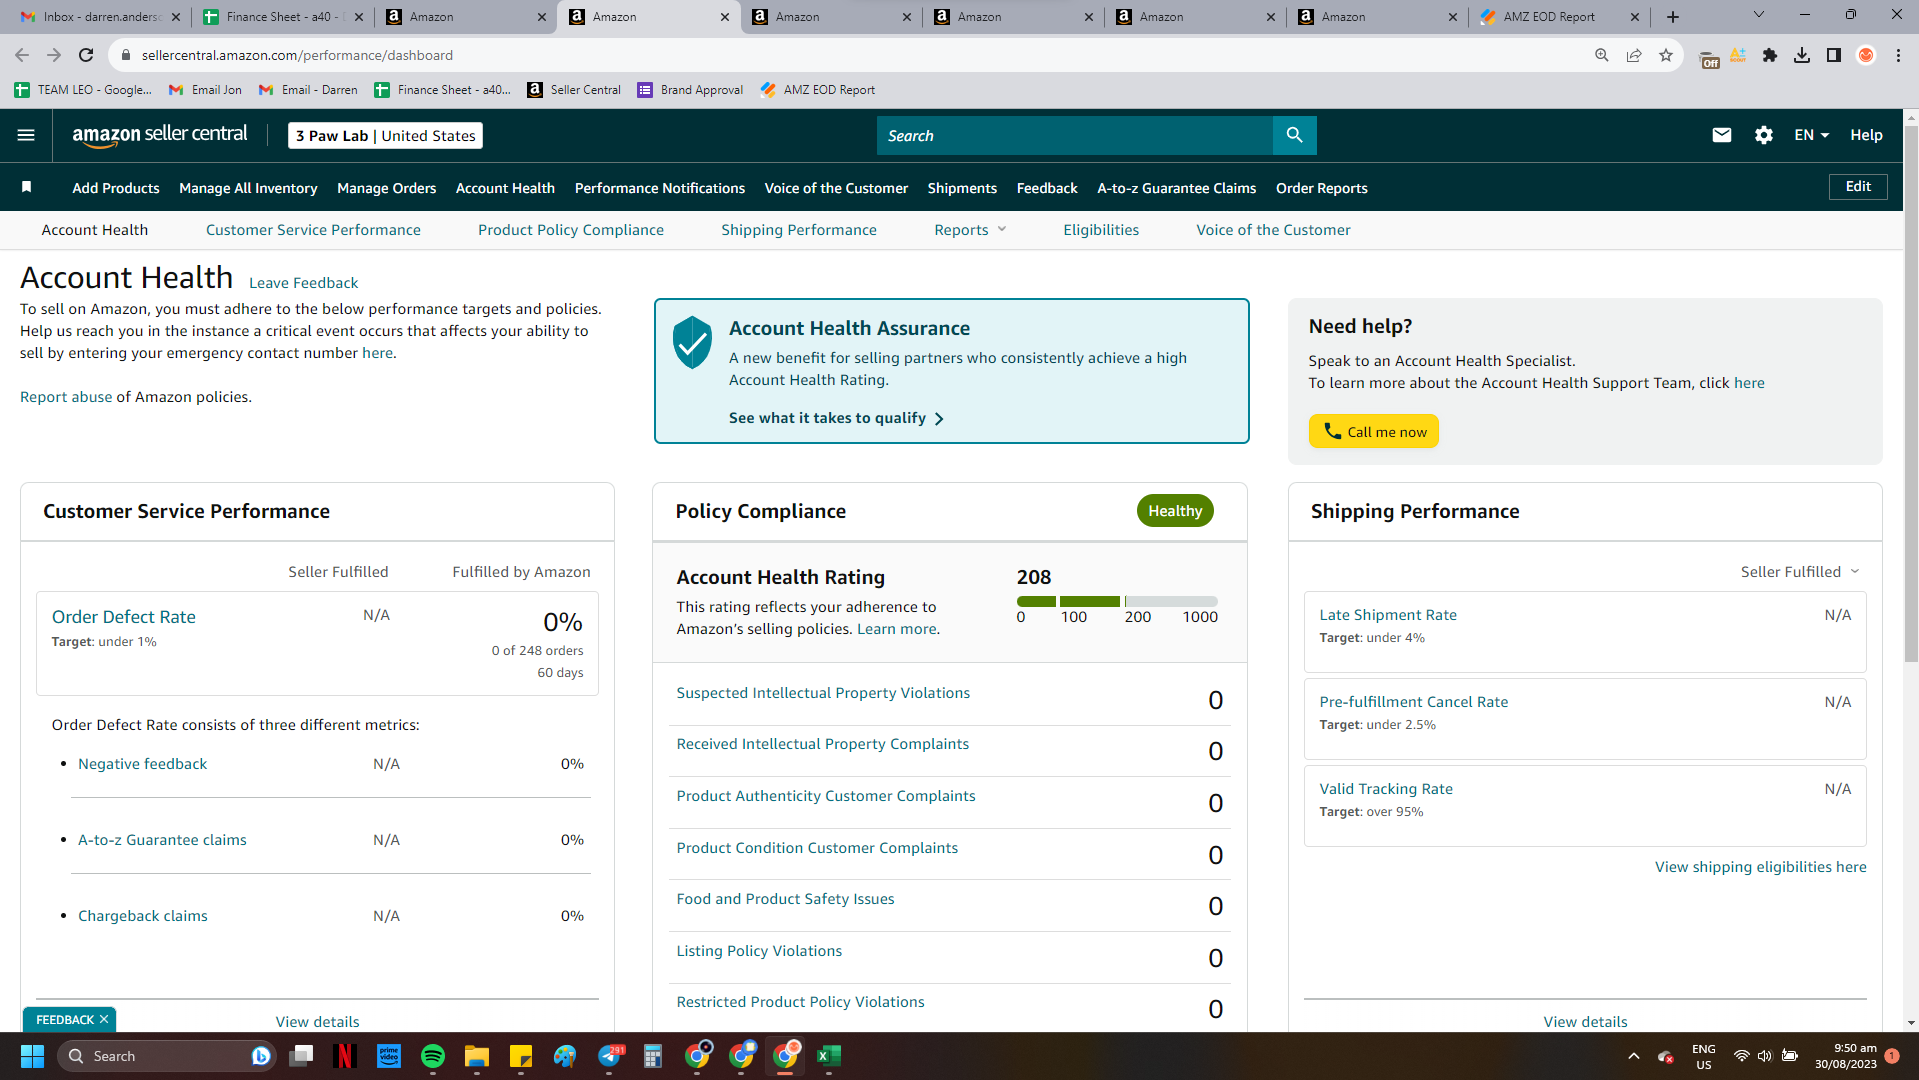The width and height of the screenshot is (1919, 1080).
Task: Open the Seller Fulfilled dropdown in Shipping Performance
Action: (1800, 572)
